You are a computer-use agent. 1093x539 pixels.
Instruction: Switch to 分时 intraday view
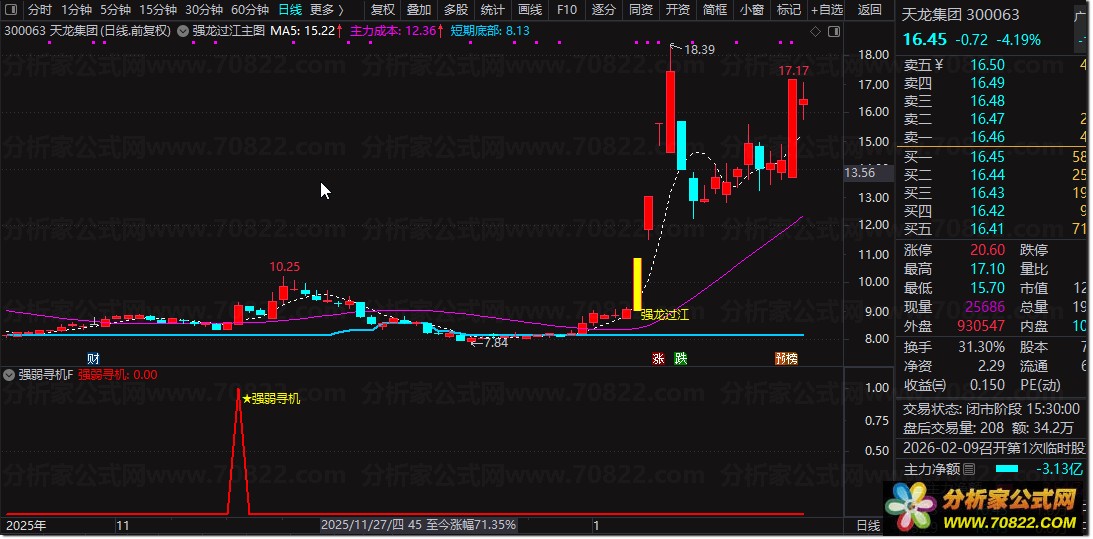(40, 10)
